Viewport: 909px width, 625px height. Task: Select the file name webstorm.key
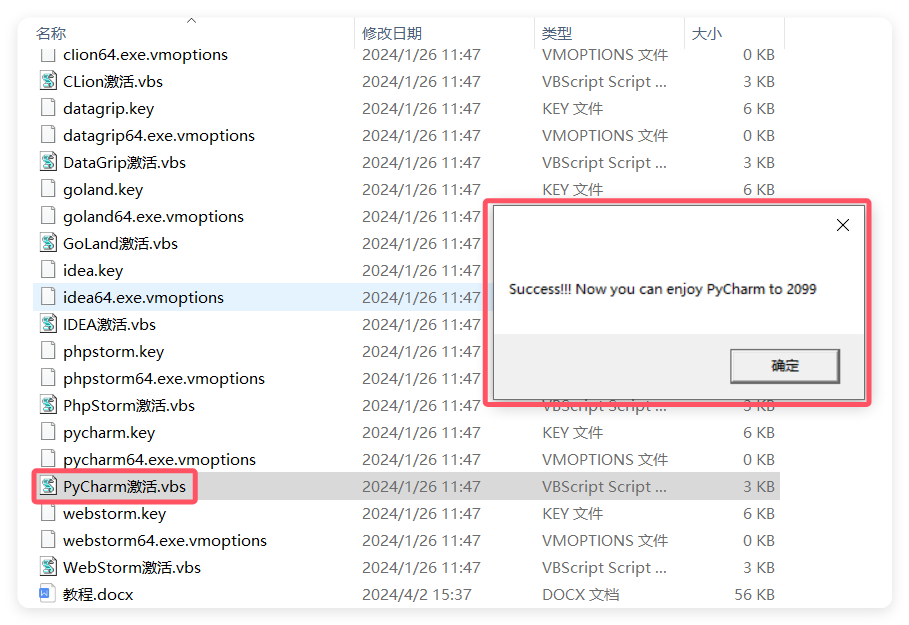[x=115, y=514]
